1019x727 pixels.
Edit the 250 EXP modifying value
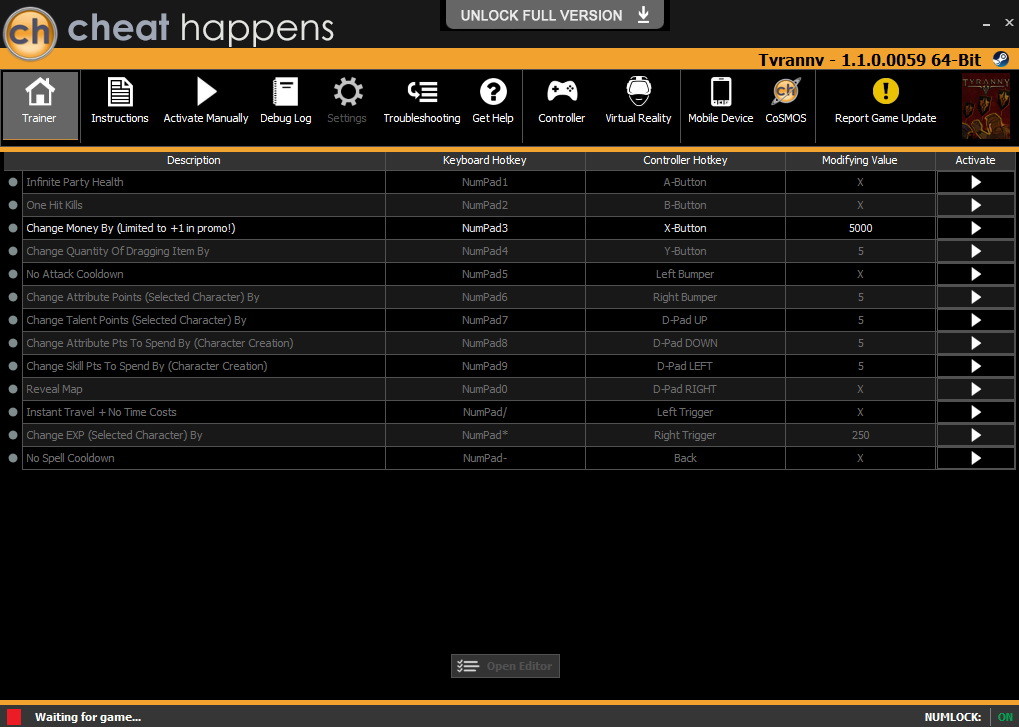click(x=860, y=435)
